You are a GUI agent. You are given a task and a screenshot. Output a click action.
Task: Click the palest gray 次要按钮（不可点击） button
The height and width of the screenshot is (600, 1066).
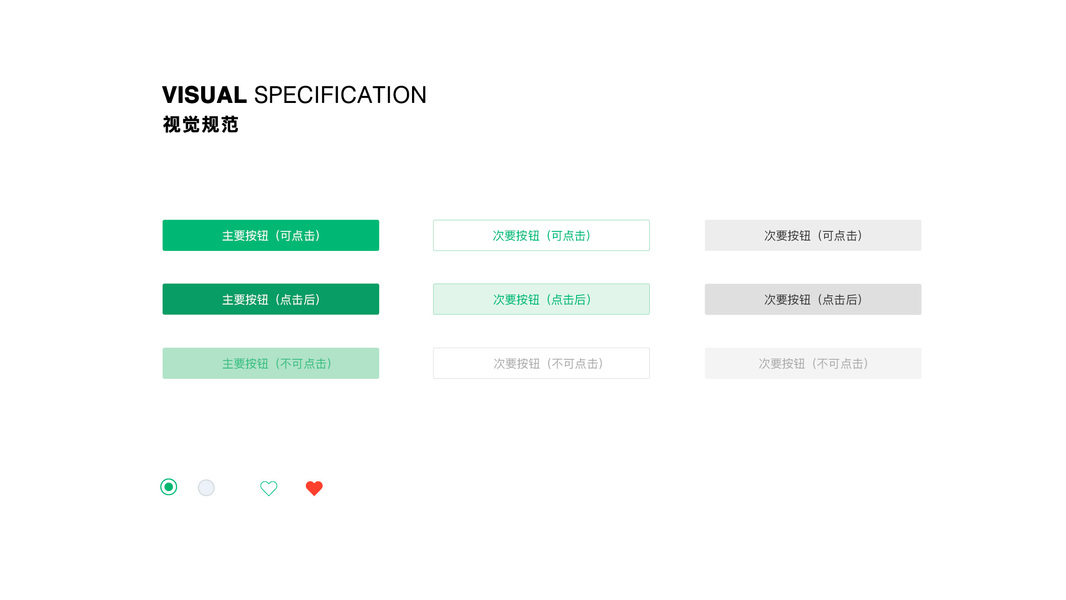click(x=812, y=363)
